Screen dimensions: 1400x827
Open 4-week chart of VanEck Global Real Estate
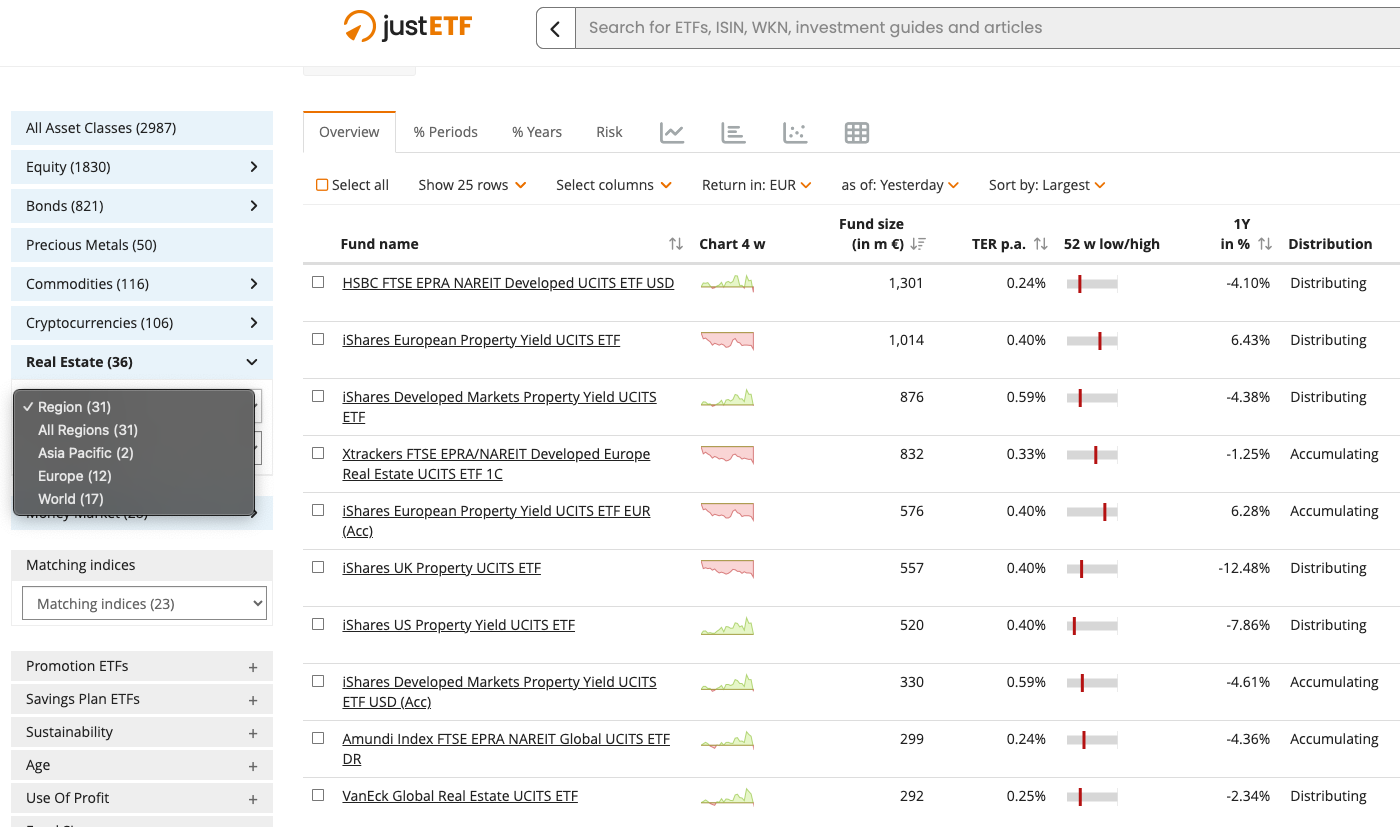click(727, 797)
